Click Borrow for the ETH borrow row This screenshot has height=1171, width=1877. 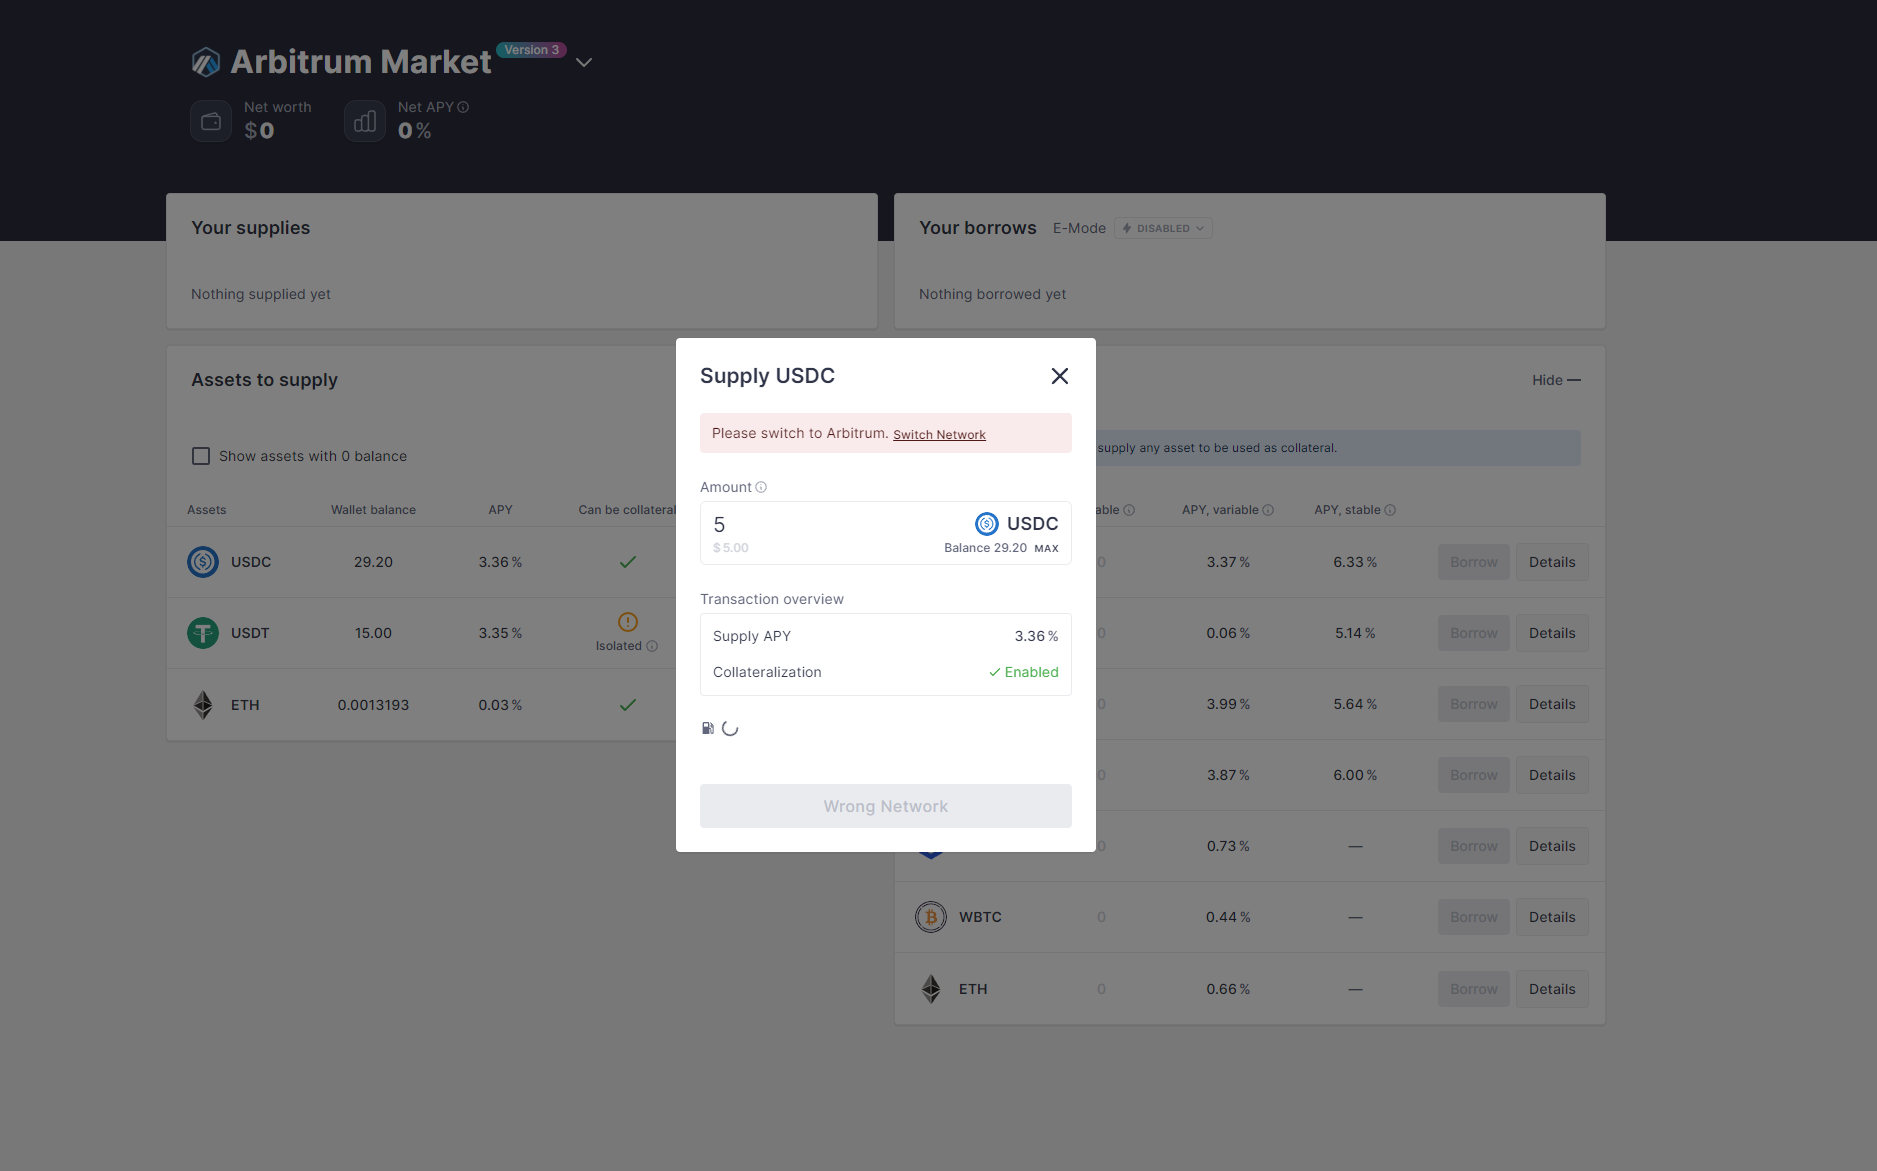1474,989
